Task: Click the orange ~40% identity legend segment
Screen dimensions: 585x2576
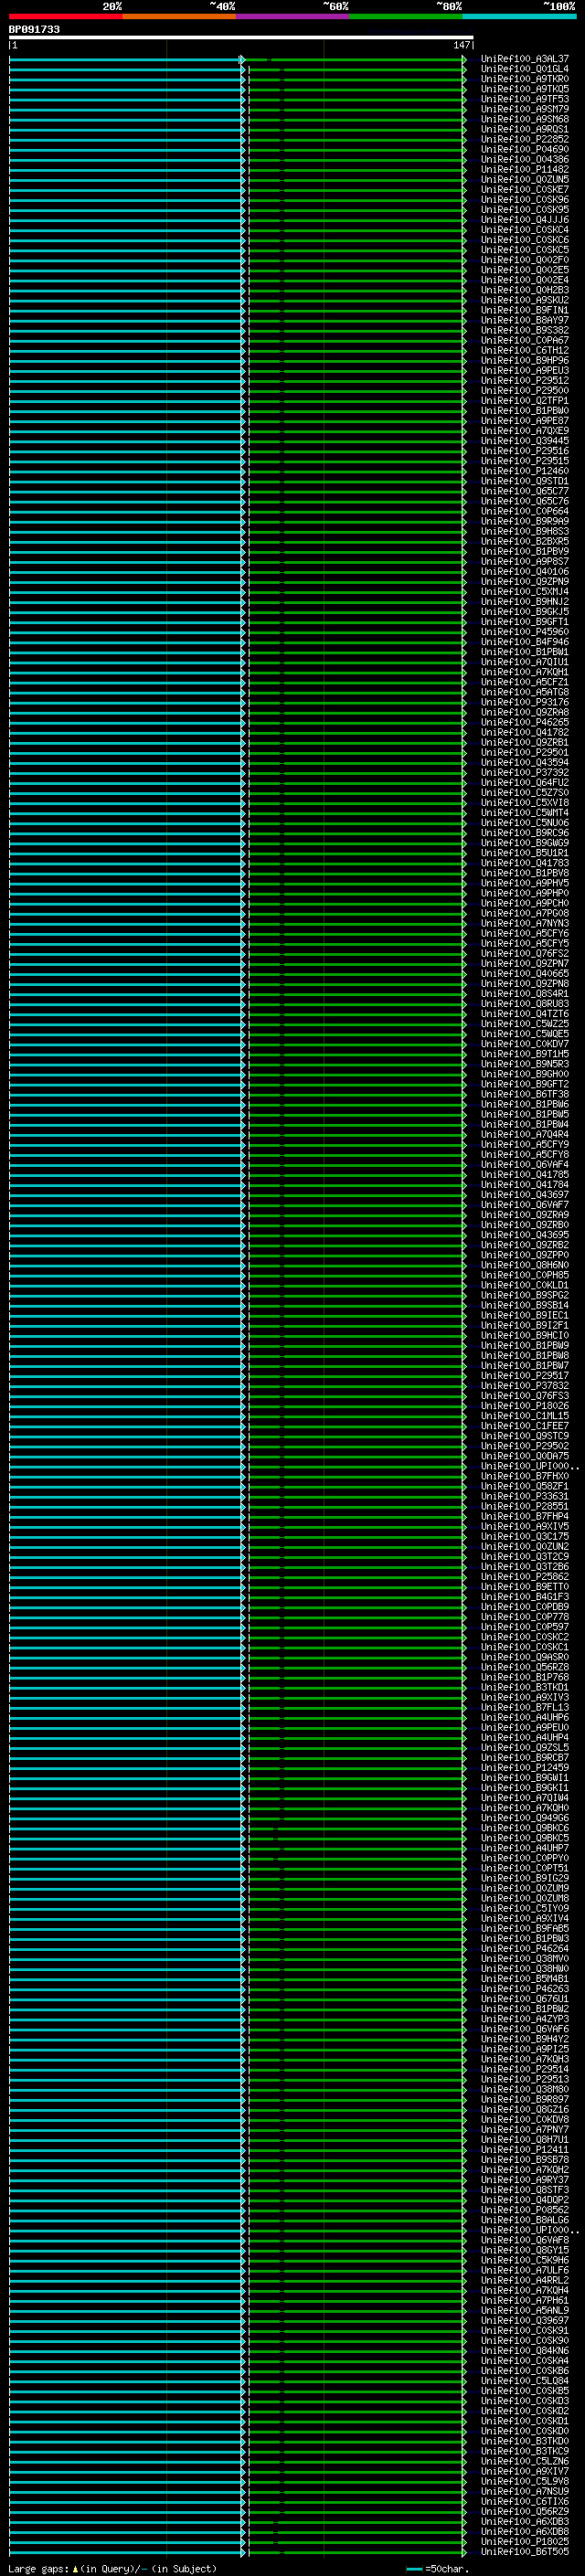Action: (x=179, y=16)
